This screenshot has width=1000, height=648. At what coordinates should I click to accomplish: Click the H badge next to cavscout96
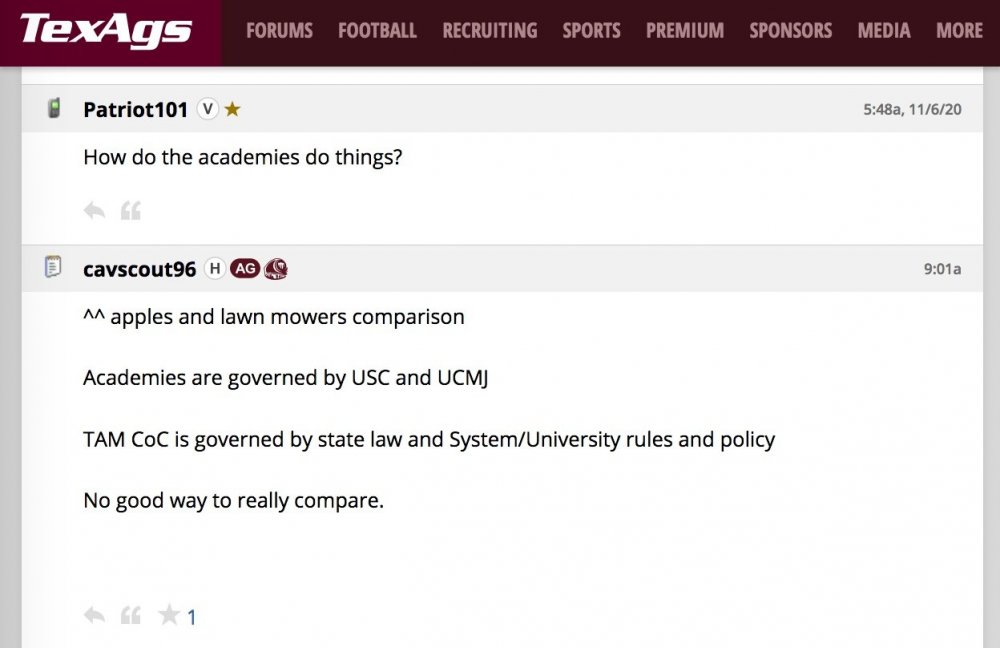pyautogui.click(x=214, y=268)
